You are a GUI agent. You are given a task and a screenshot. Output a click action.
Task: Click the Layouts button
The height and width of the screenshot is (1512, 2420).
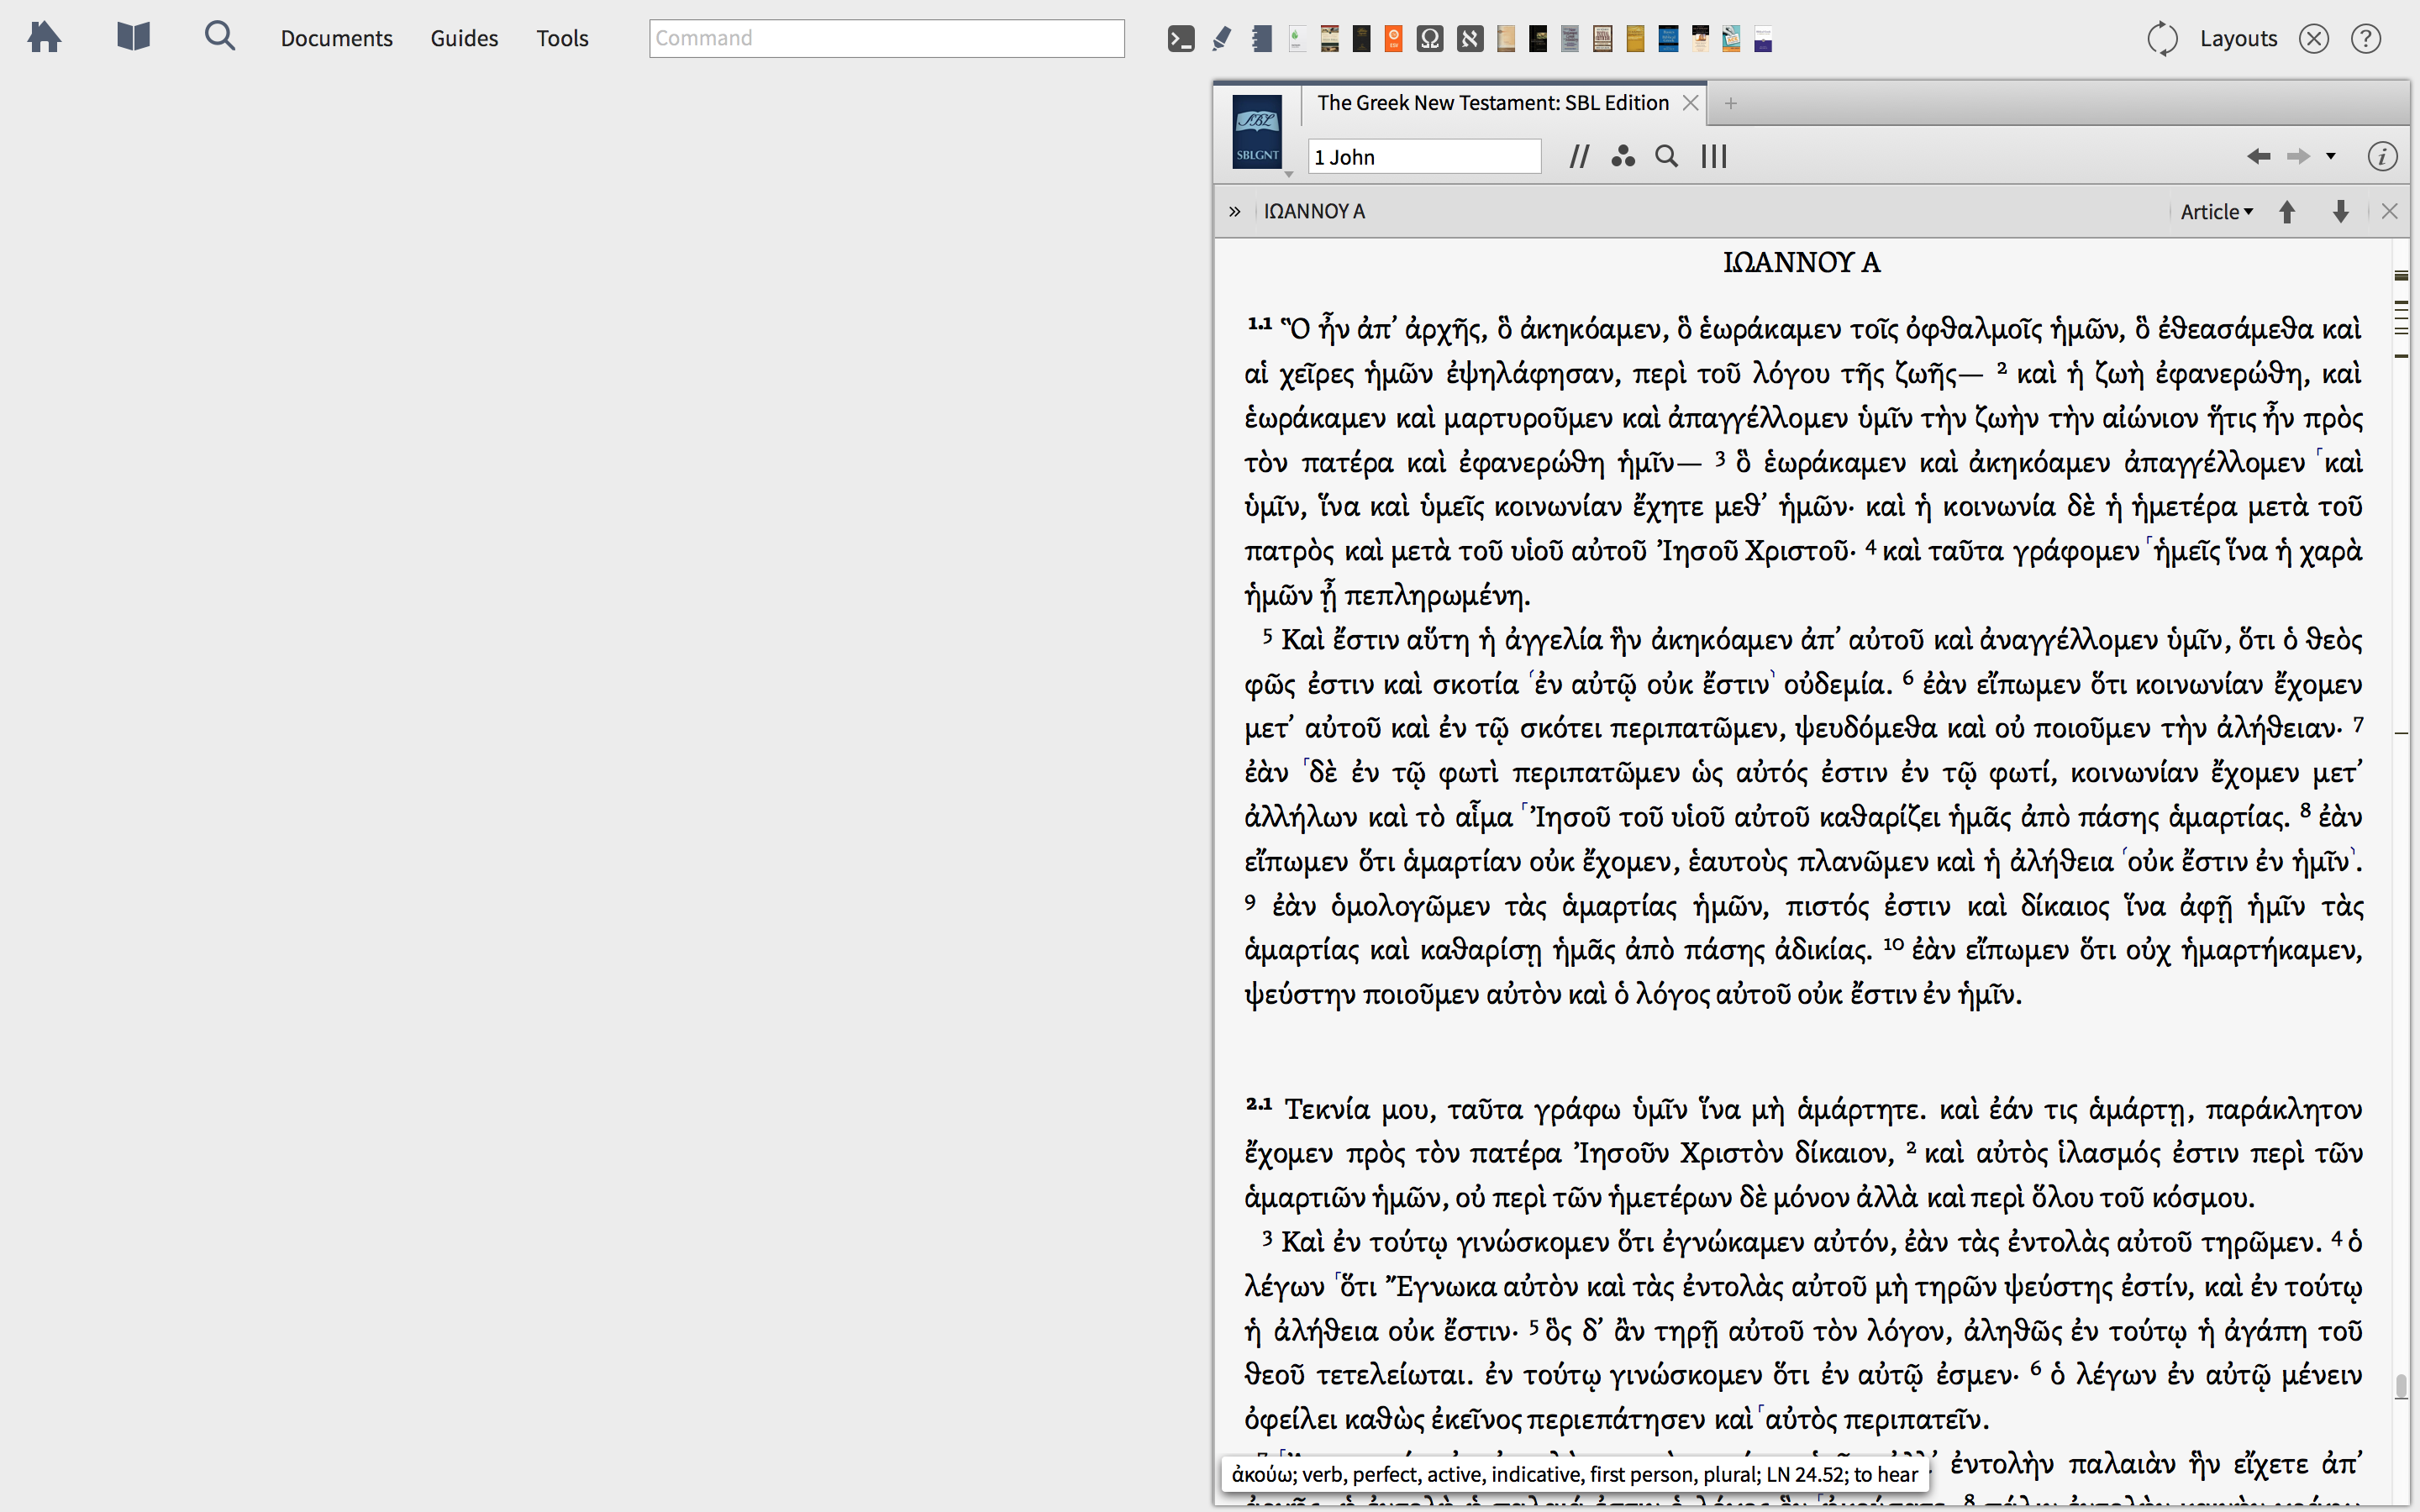coord(2238,39)
